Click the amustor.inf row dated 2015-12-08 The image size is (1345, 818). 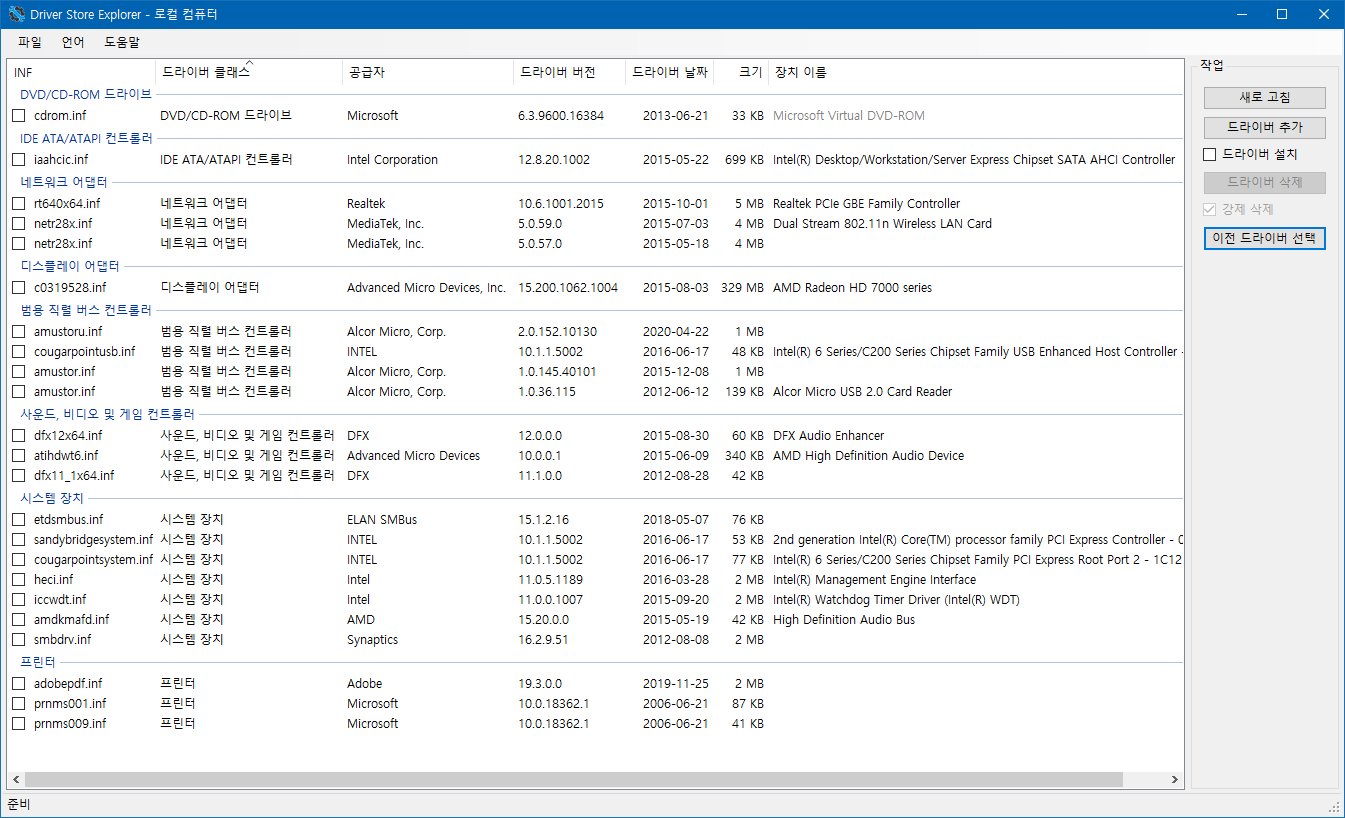(x=596, y=372)
